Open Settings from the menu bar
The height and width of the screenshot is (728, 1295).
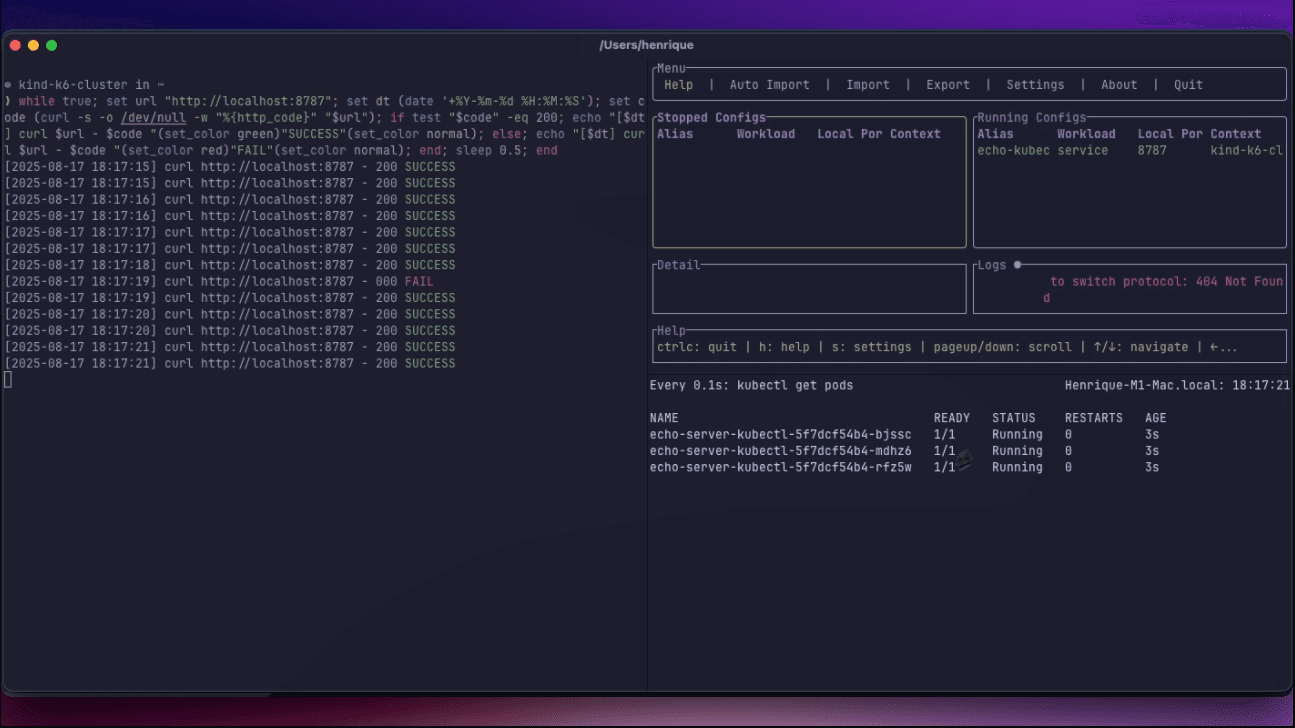click(x=1034, y=85)
